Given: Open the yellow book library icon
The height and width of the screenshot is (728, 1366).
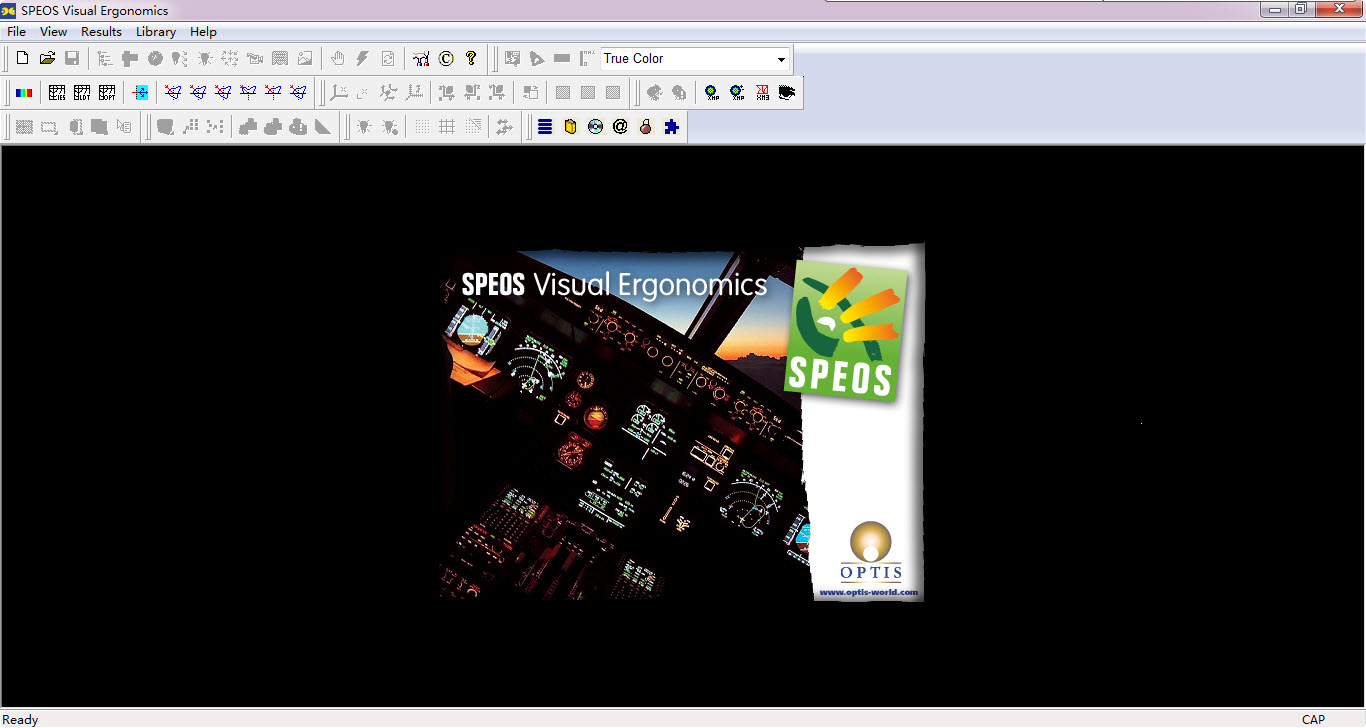Looking at the screenshot, I should click(x=570, y=127).
